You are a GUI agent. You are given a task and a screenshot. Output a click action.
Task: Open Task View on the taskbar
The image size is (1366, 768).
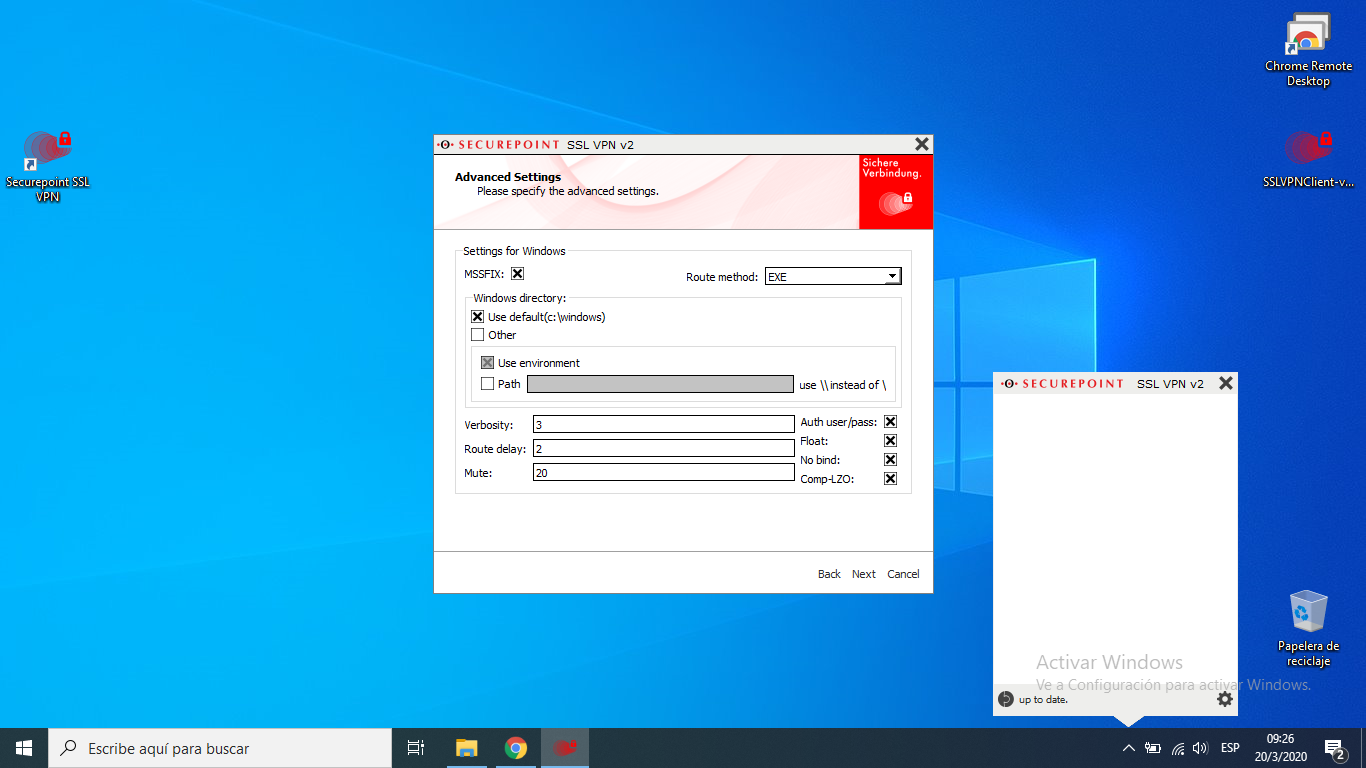click(x=417, y=748)
